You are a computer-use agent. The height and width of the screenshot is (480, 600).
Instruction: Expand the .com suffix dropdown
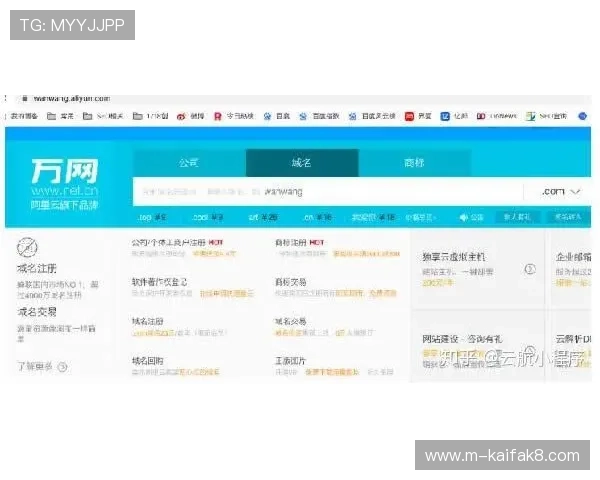click(x=561, y=191)
